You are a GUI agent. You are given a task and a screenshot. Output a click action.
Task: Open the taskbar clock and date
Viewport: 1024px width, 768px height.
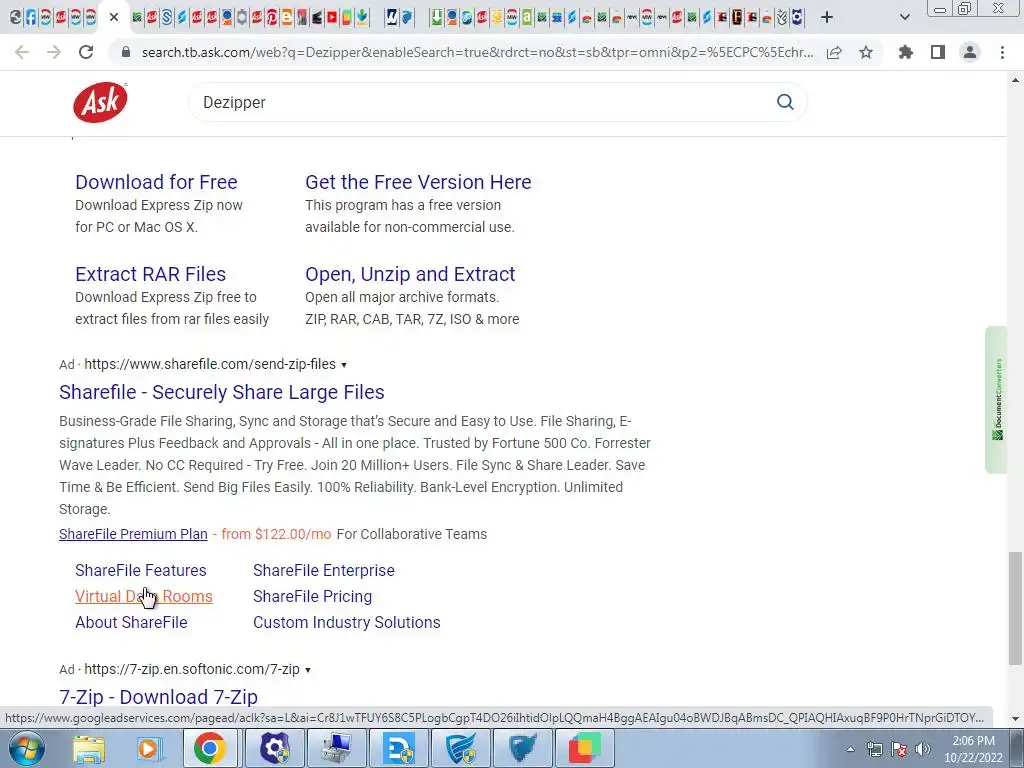(x=973, y=749)
